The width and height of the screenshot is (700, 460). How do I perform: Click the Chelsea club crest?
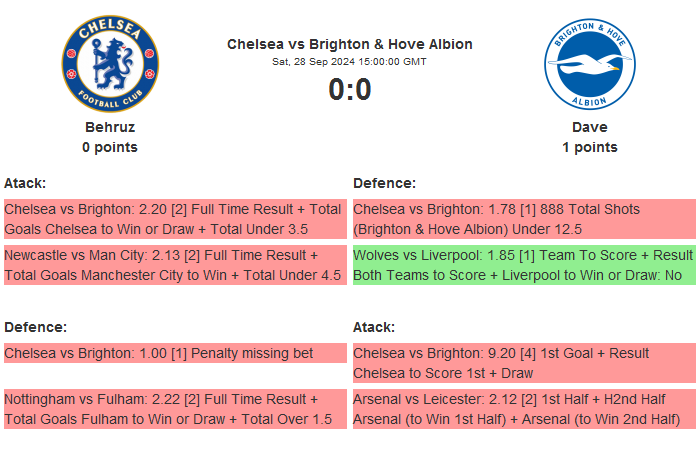110,65
